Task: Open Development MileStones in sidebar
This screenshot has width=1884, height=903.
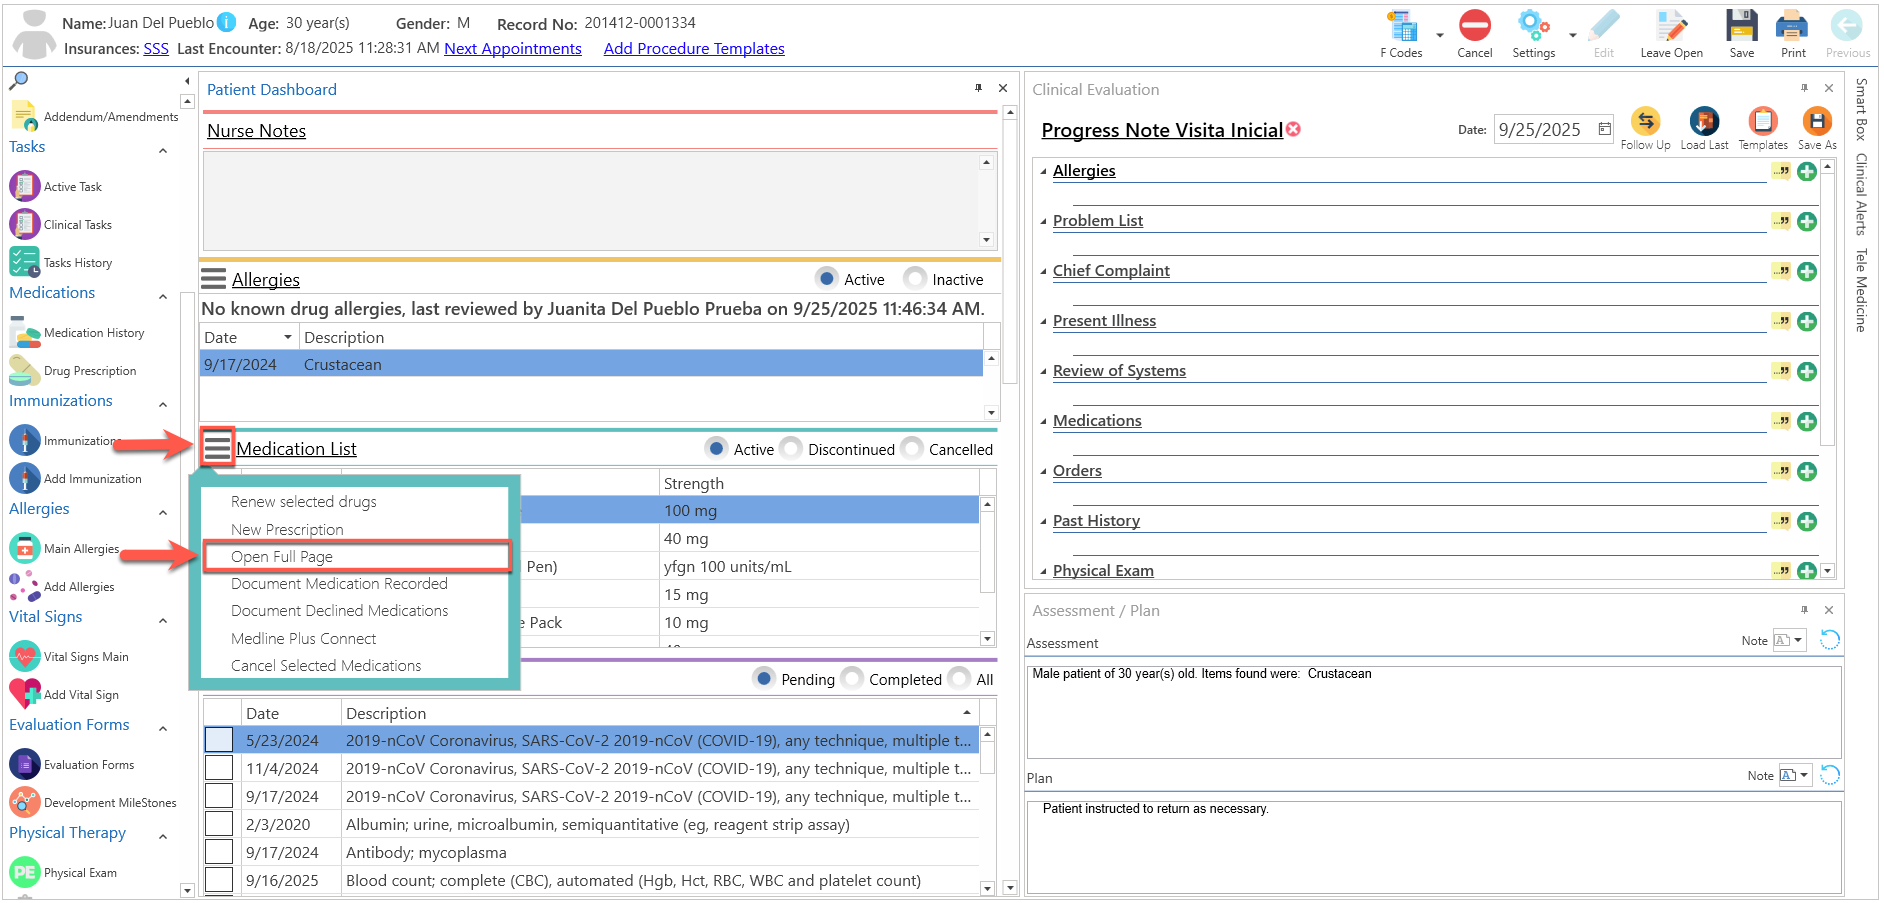Action: [x=93, y=802]
